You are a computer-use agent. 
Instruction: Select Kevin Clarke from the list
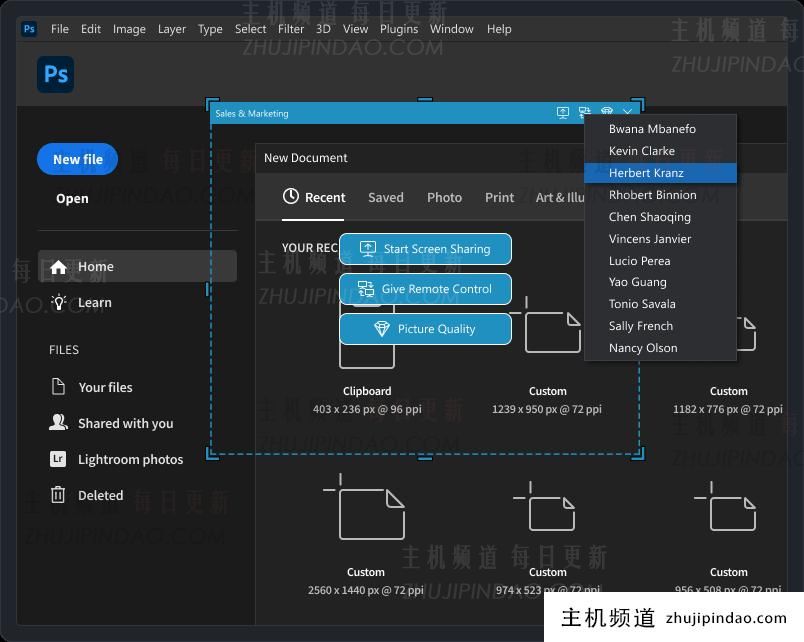(x=660, y=151)
